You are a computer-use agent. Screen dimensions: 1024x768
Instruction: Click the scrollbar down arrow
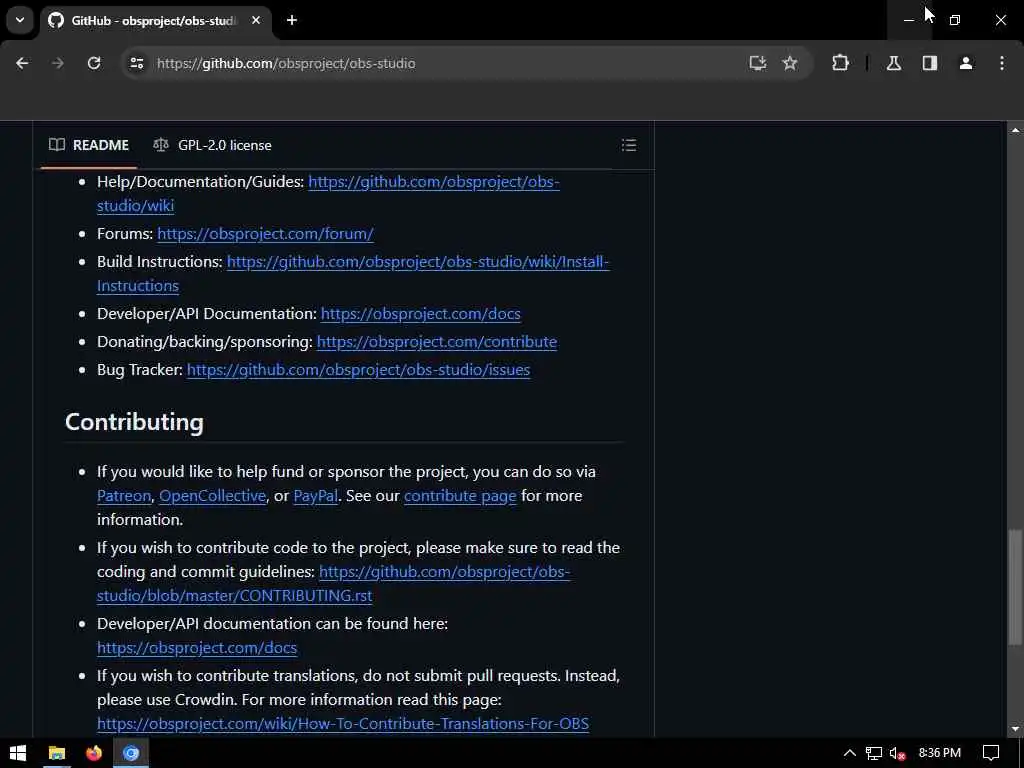(1015, 729)
